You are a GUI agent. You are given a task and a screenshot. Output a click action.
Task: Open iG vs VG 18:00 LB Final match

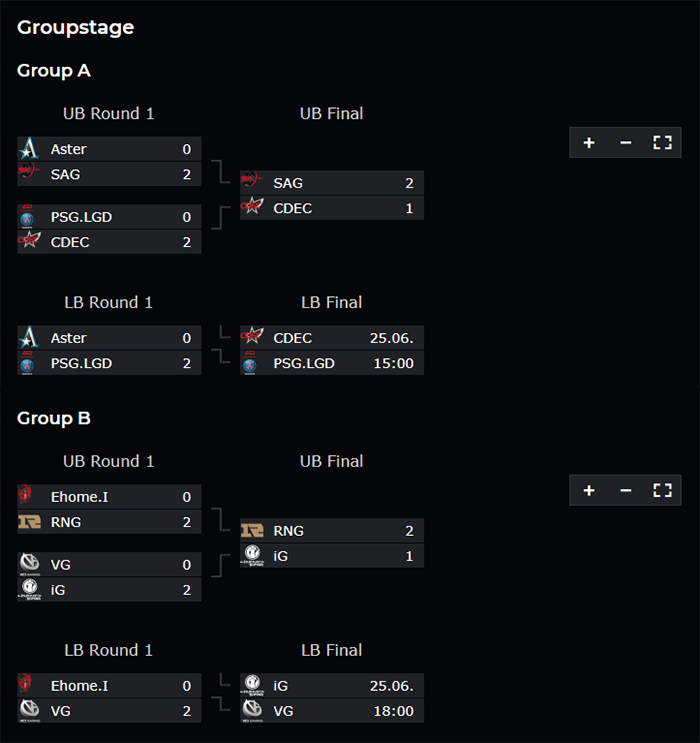click(332, 698)
